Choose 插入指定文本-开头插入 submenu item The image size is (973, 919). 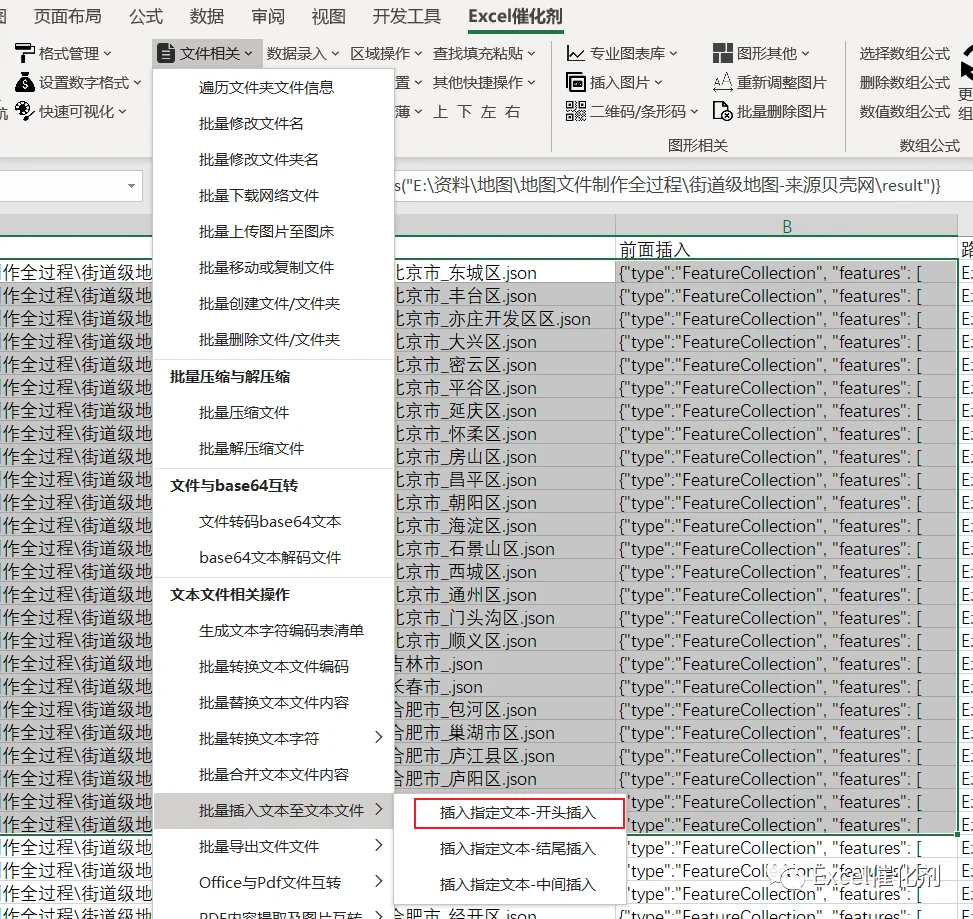click(x=518, y=813)
